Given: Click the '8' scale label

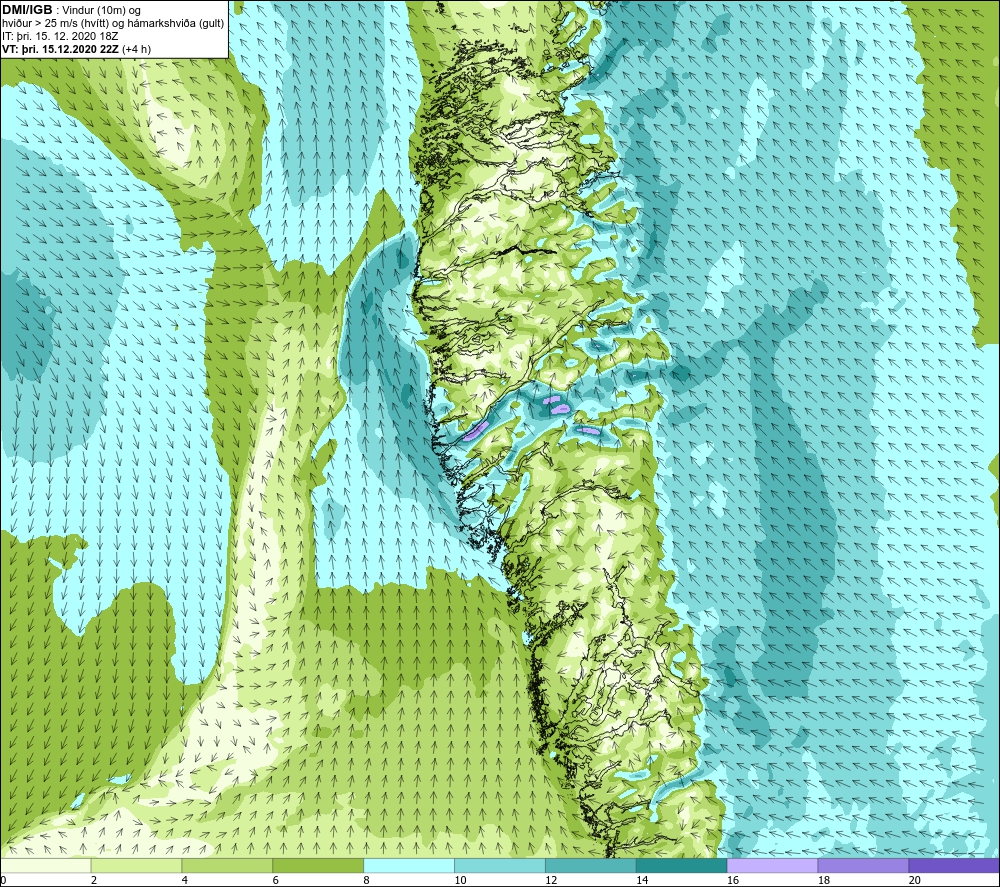Looking at the screenshot, I should [x=367, y=880].
